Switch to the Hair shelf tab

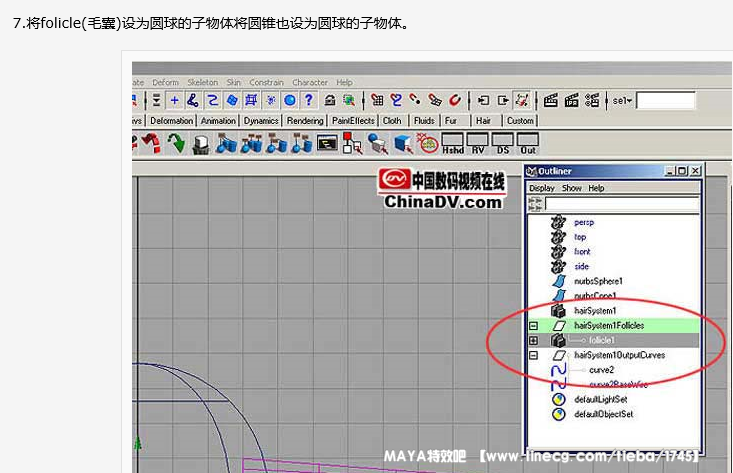click(483, 121)
